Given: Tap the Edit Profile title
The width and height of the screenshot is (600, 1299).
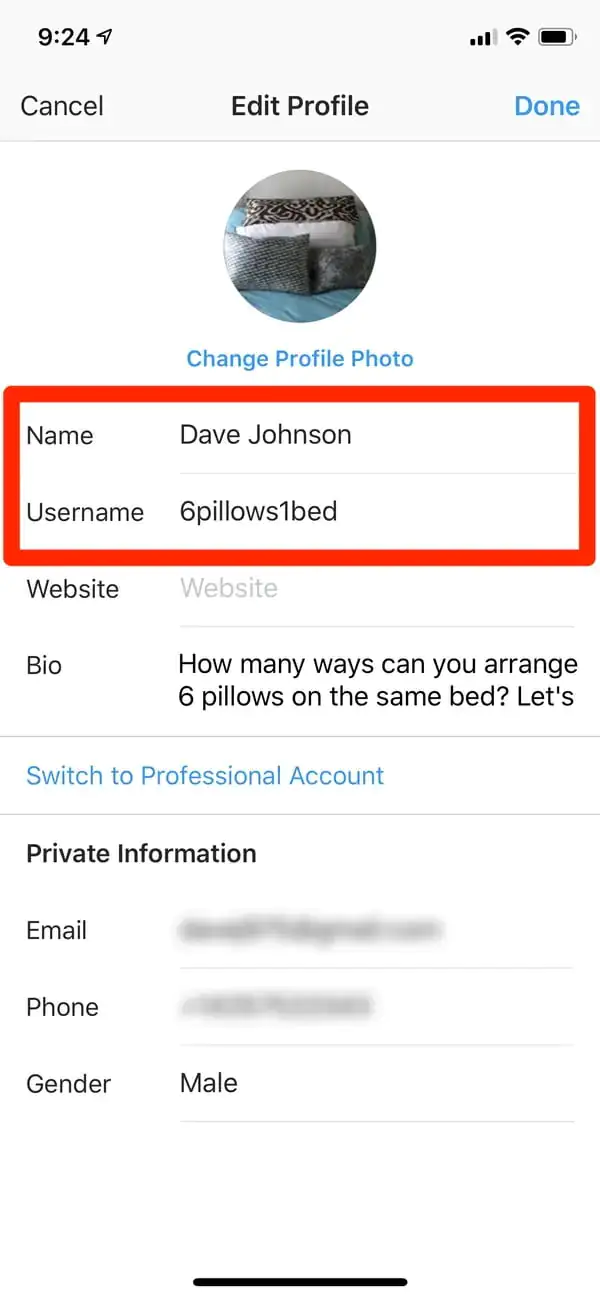Looking at the screenshot, I should (300, 106).
